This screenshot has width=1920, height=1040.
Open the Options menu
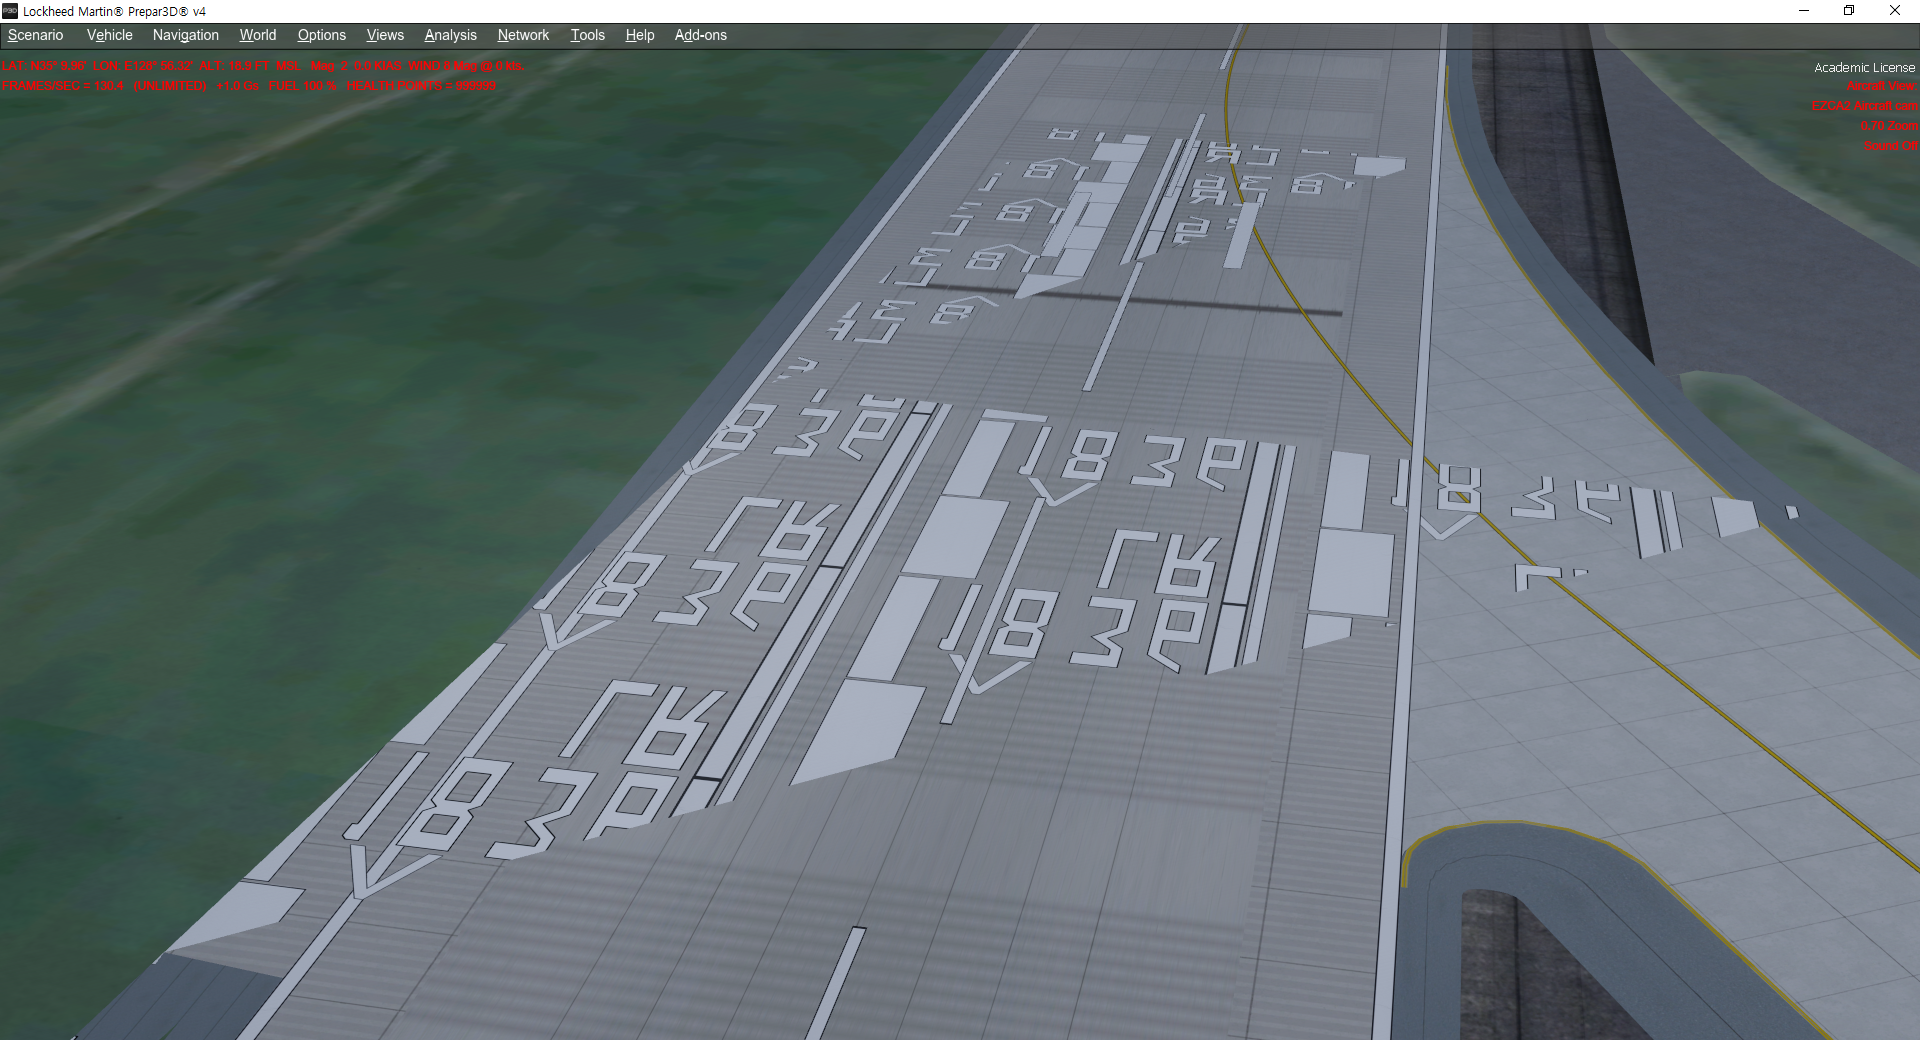tap(321, 35)
